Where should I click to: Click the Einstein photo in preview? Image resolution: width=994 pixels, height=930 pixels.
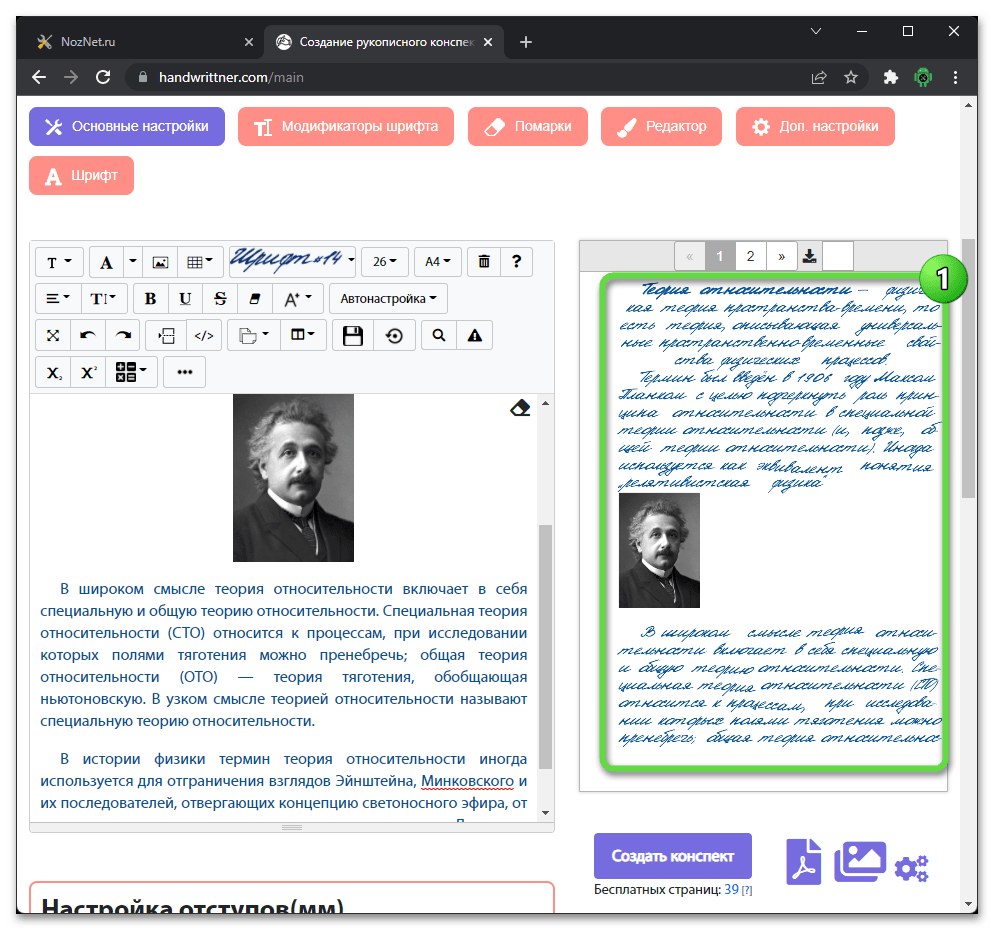pos(659,551)
